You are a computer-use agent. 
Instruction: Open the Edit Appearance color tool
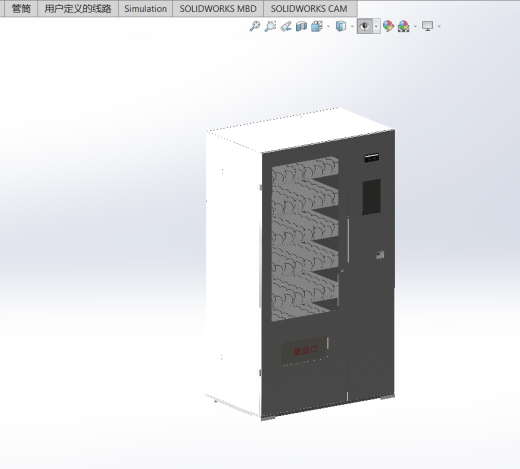point(388,26)
